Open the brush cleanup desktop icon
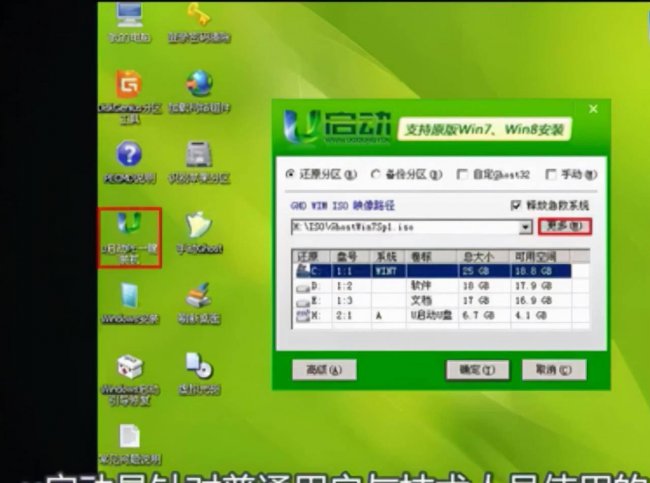 (x=199, y=303)
